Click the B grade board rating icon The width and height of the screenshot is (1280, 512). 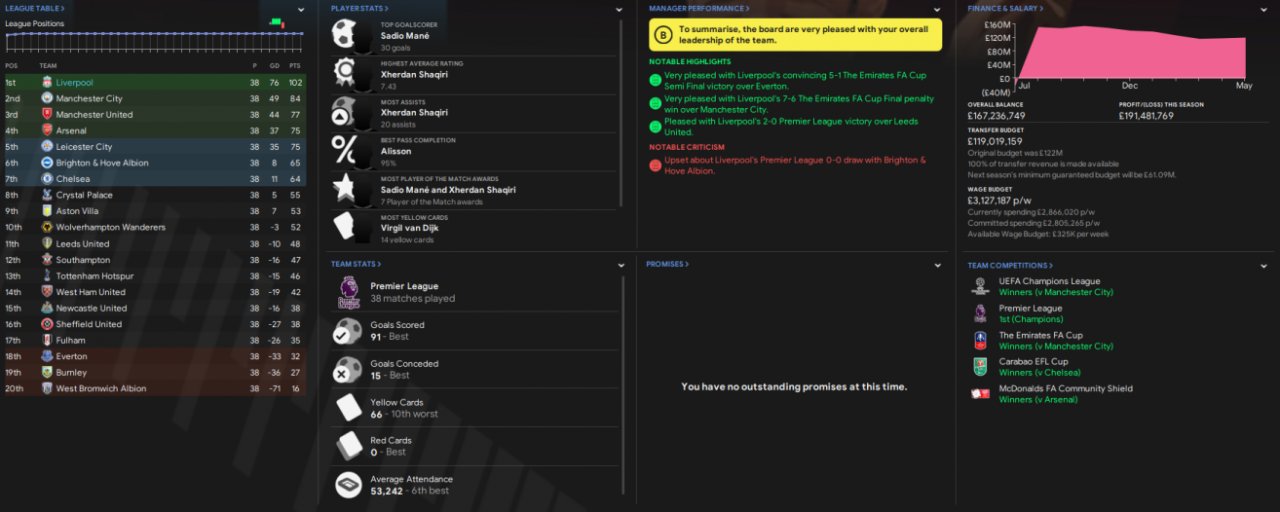(663, 36)
